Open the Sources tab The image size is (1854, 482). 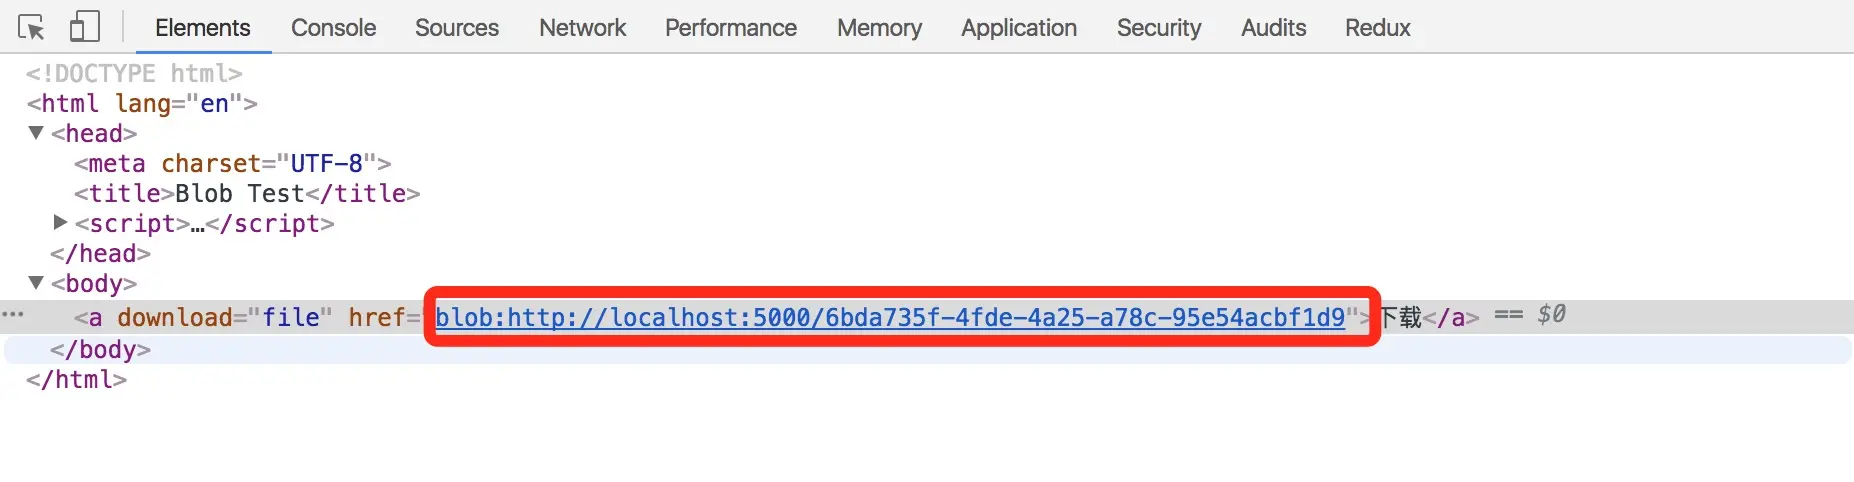click(457, 28)
